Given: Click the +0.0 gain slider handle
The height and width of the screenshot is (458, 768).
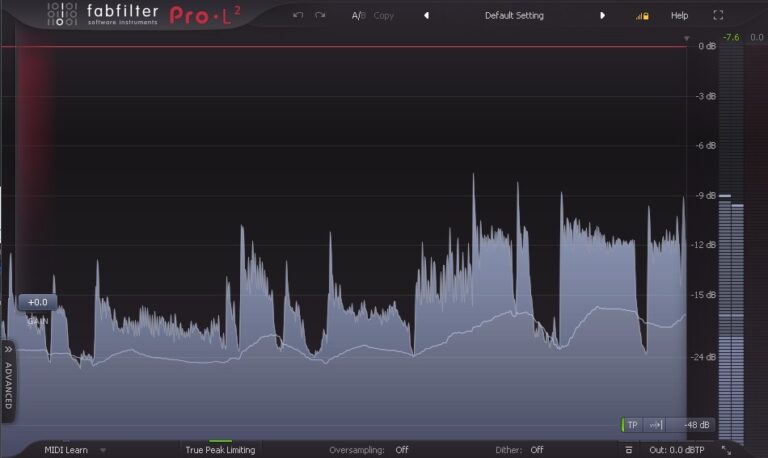Looking at the screenshot, I should click(x=38, y=302).
